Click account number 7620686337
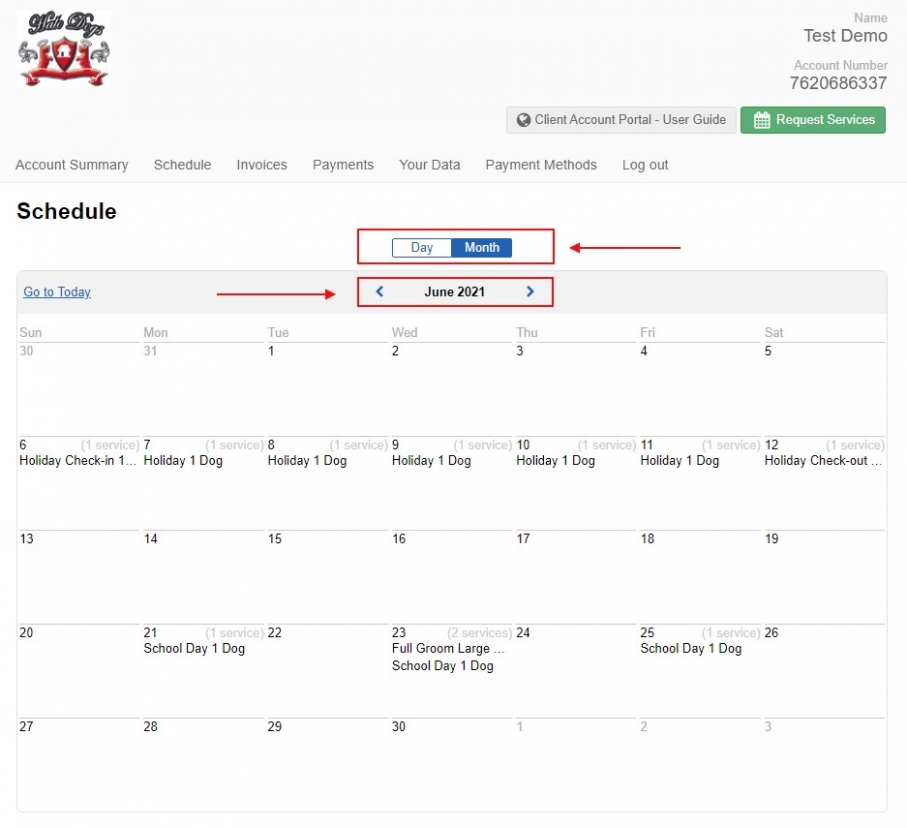 (838, 83)
